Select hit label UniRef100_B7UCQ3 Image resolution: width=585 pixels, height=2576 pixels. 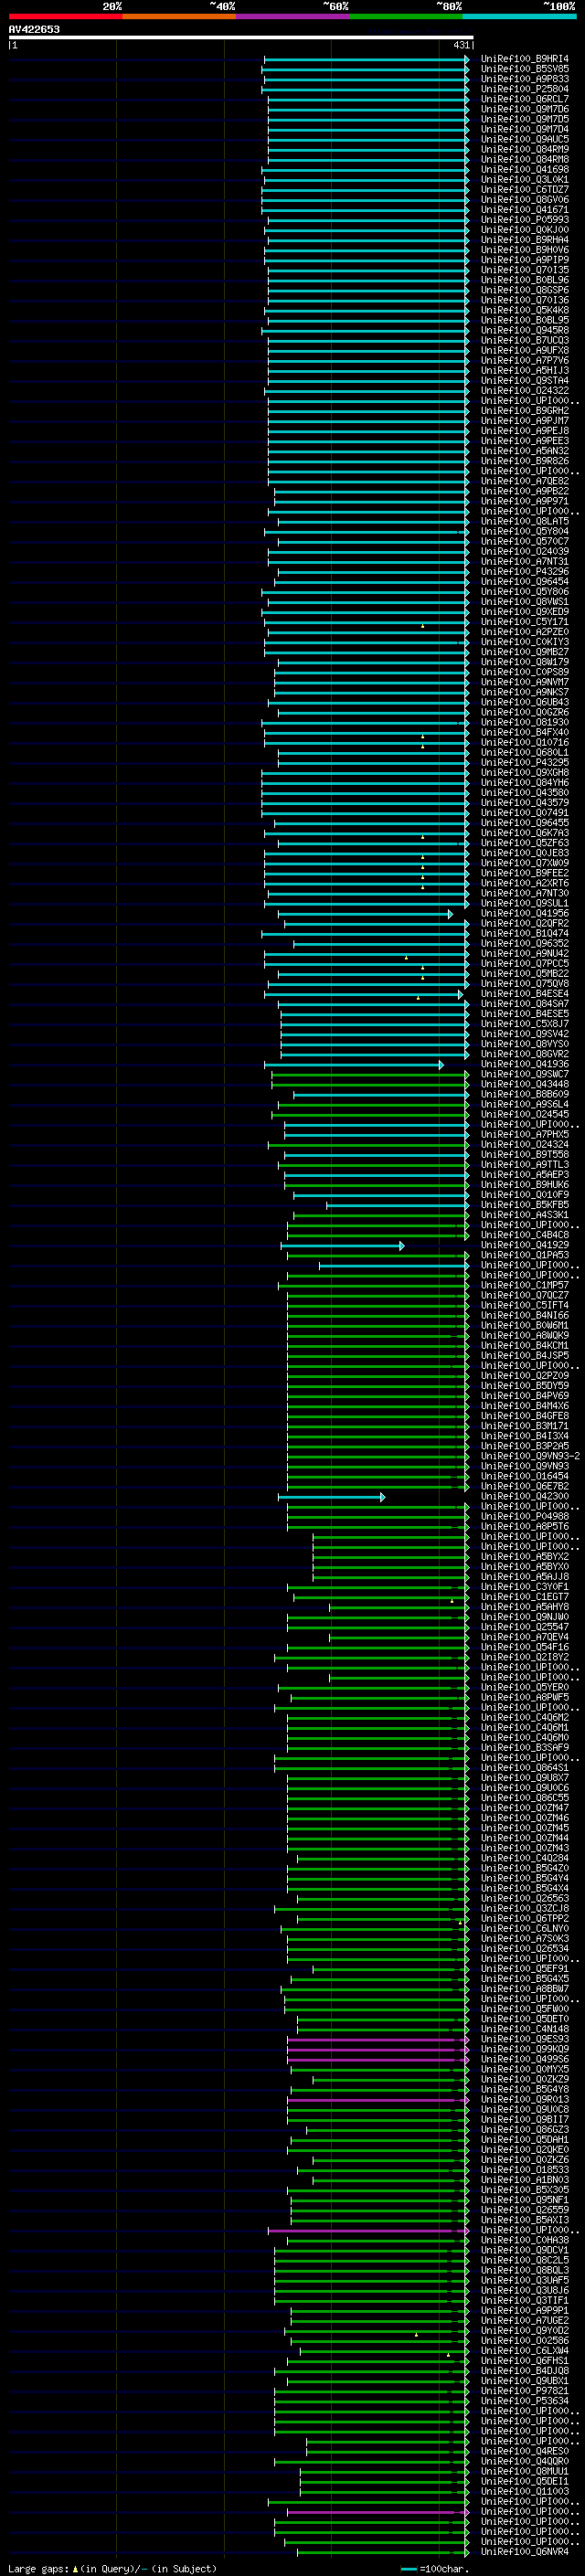pyautogui.click(x=524, y=340)
